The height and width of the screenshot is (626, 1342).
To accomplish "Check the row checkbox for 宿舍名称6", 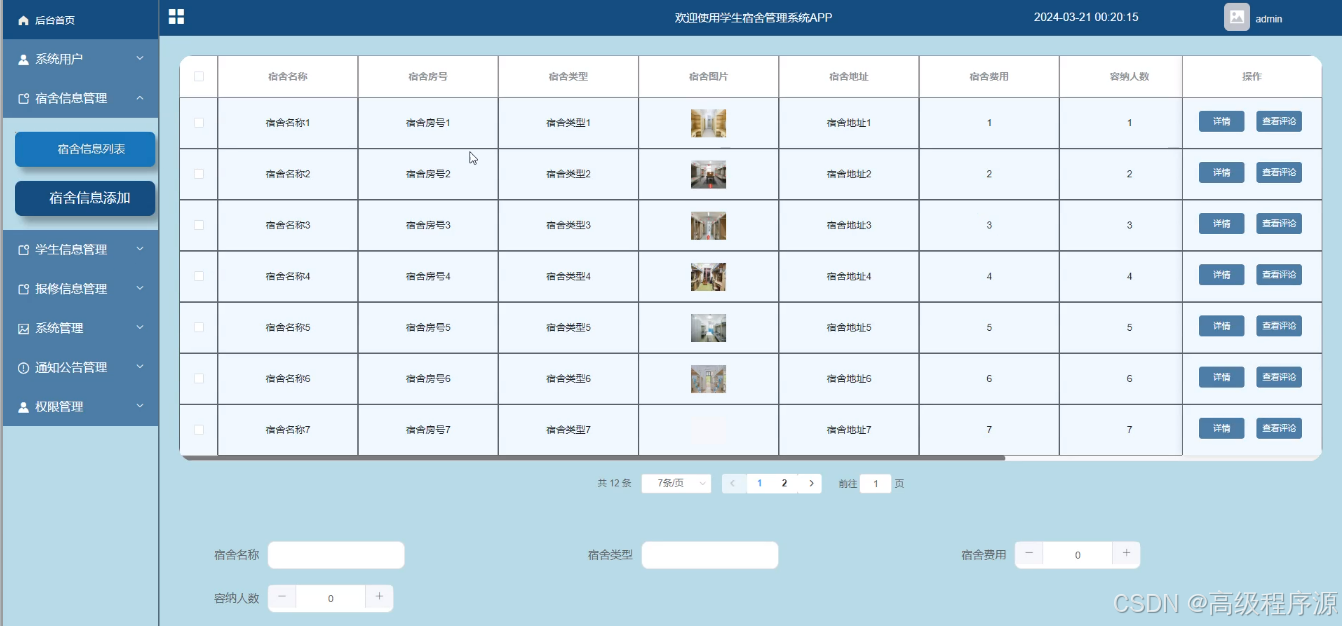I will (199, 379).
